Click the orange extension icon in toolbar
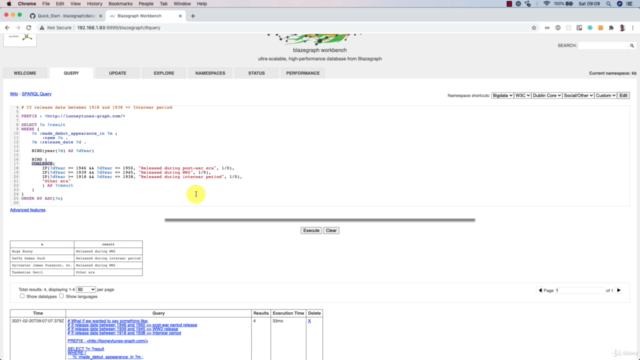Viewport: 640px width, 360px height. tap(600, 28)
